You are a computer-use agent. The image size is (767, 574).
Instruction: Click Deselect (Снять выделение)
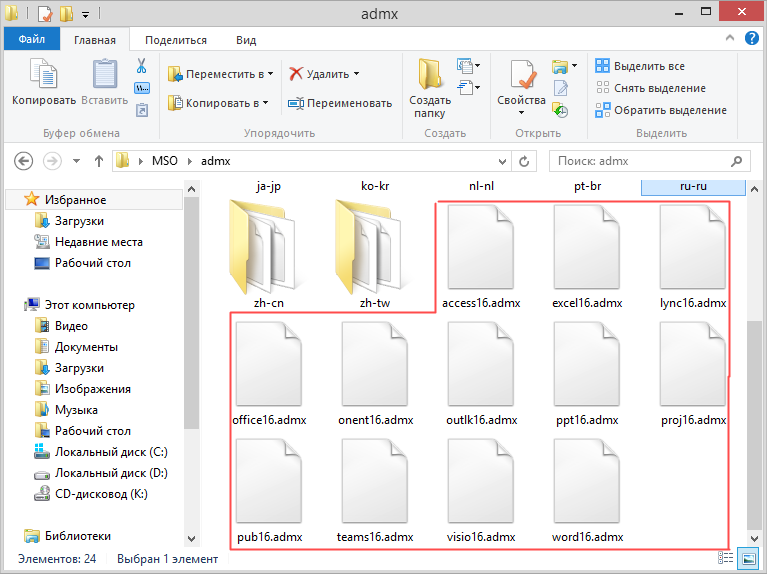tap(651, 88)
